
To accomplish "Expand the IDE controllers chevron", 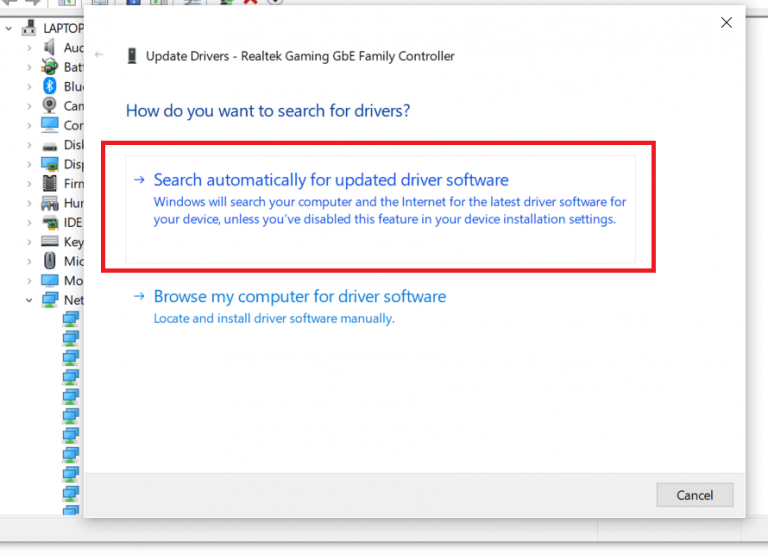I will 29,222.
